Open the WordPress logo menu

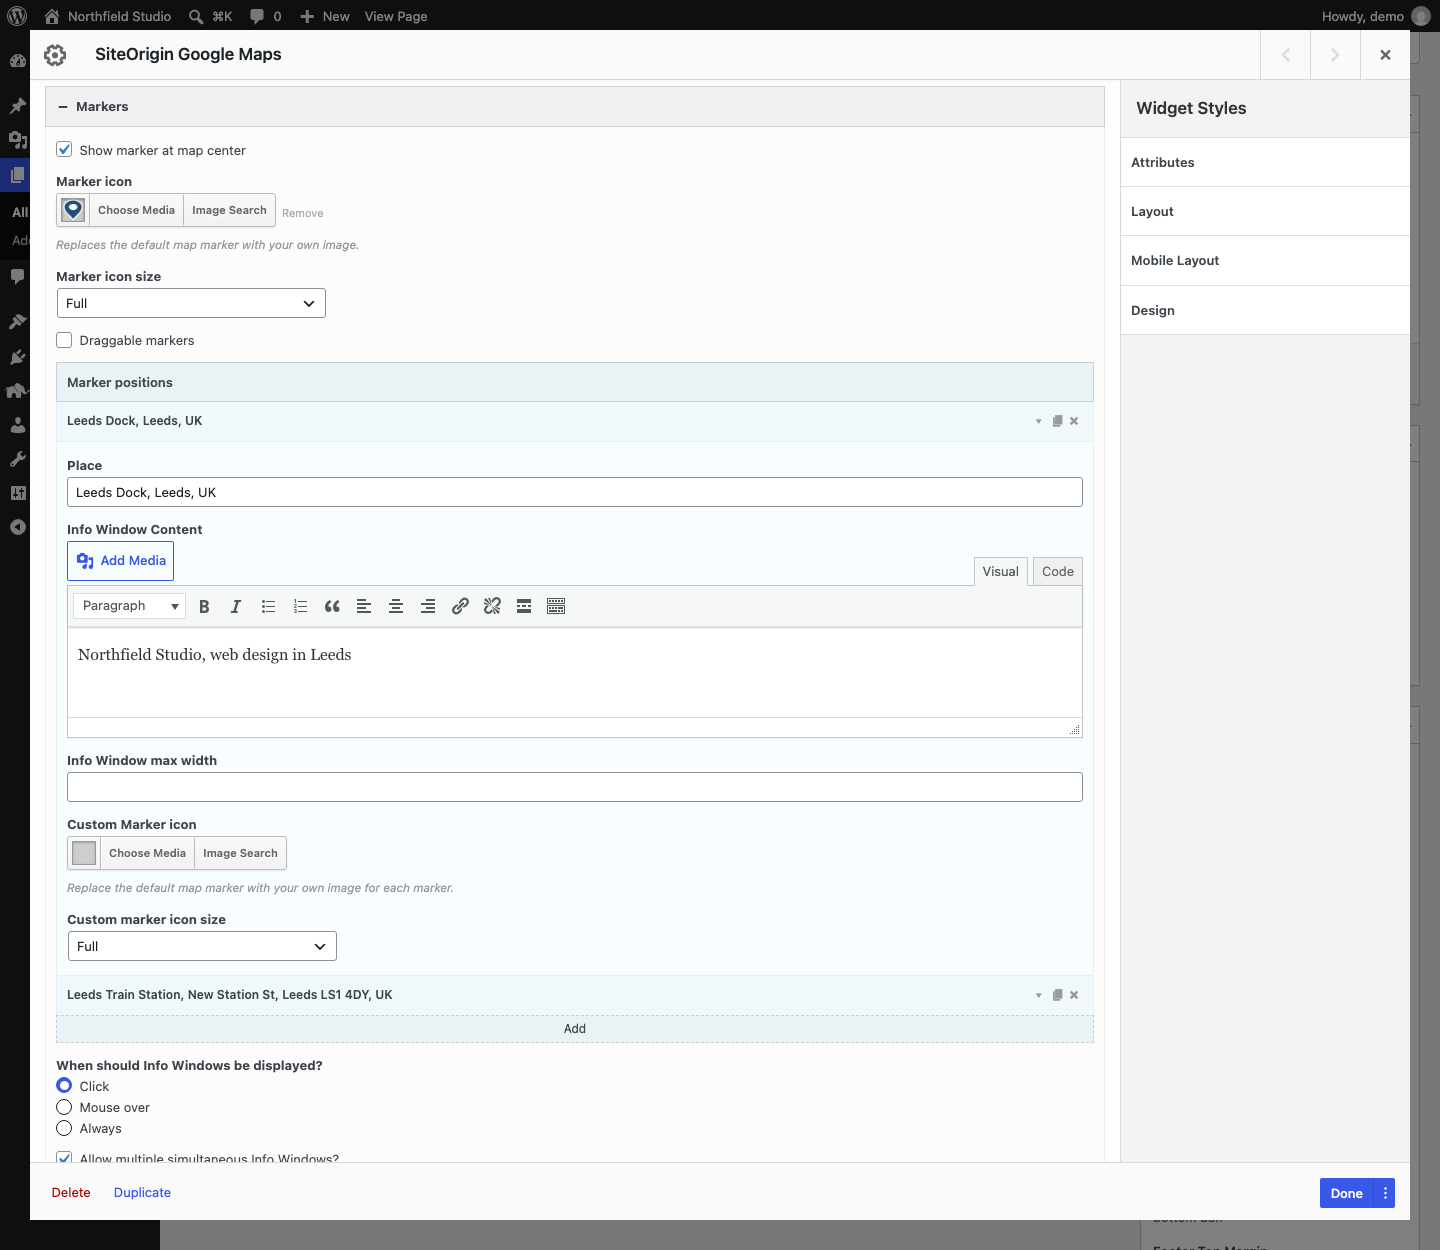coord(17,16)
